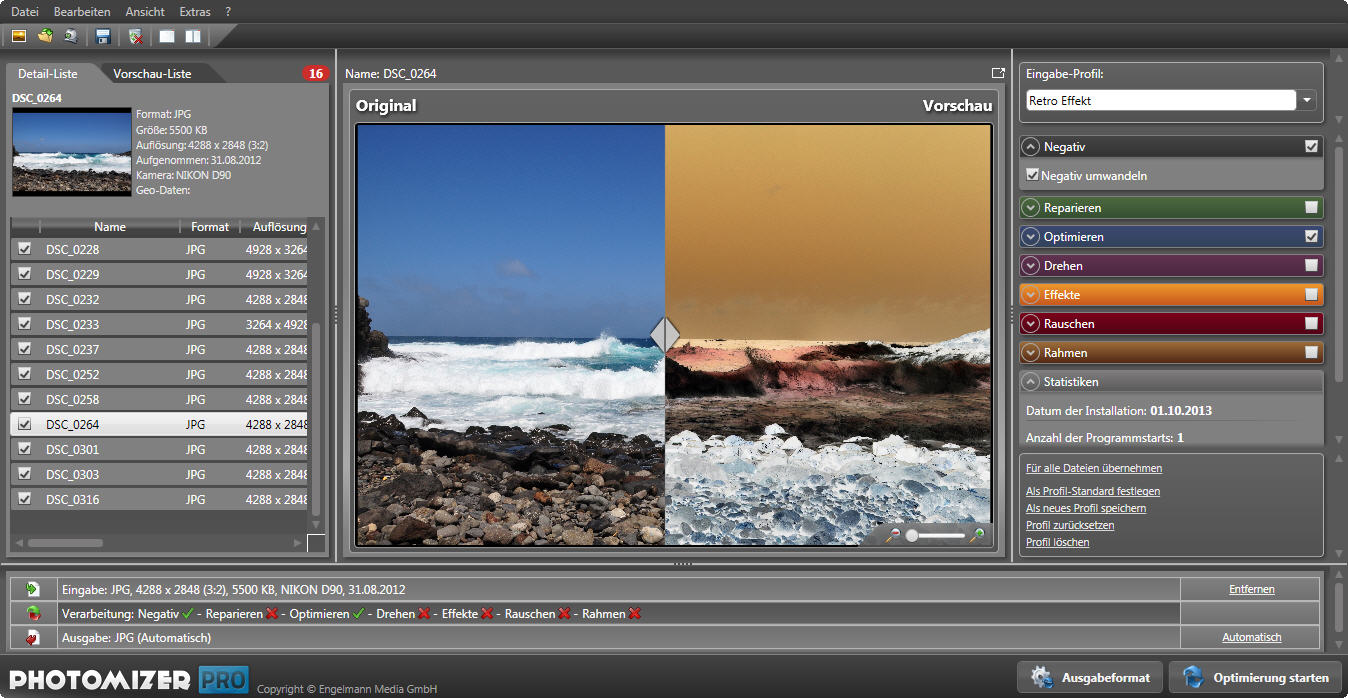Click the add image toolbar icon
Image resolution: width=1348 pixels, height=698 pixels.
pos(19,37)
